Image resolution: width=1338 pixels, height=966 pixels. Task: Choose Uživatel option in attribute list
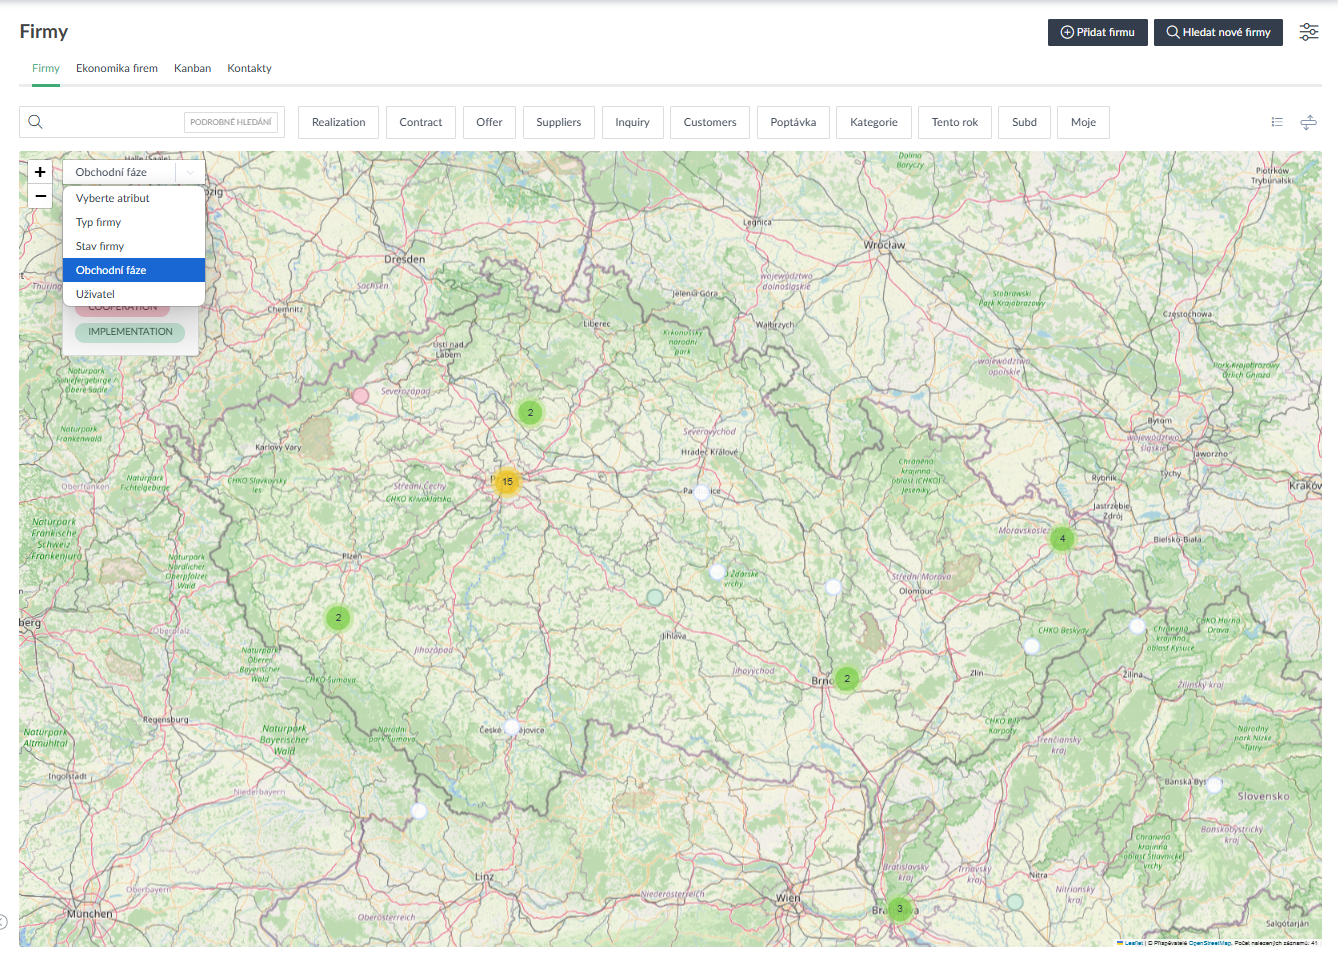click(x=95, y=294)
